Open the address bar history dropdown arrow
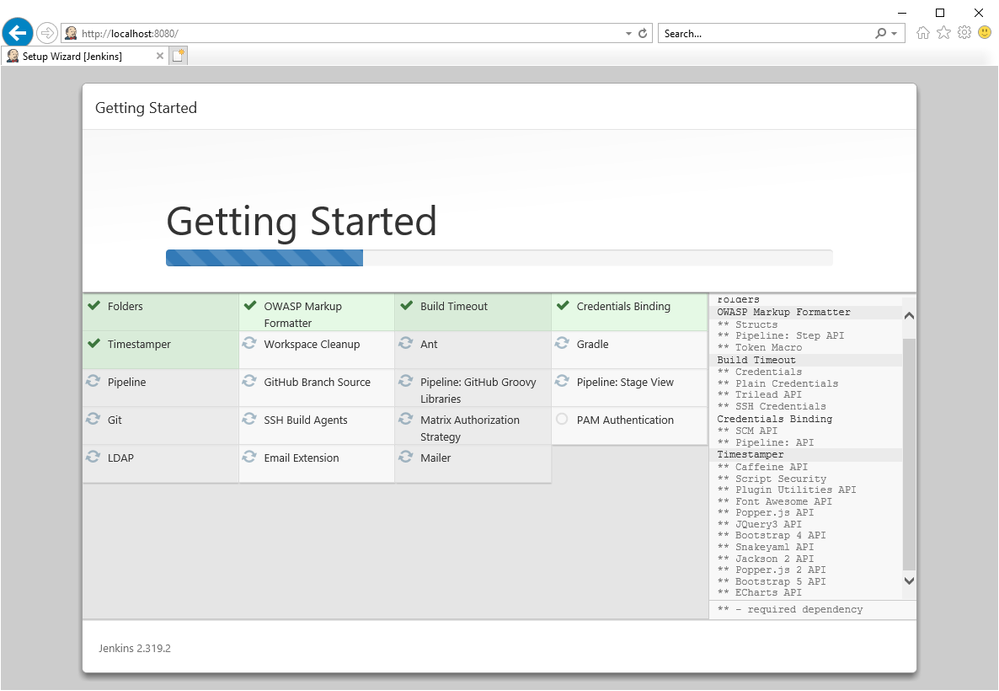 628,33
